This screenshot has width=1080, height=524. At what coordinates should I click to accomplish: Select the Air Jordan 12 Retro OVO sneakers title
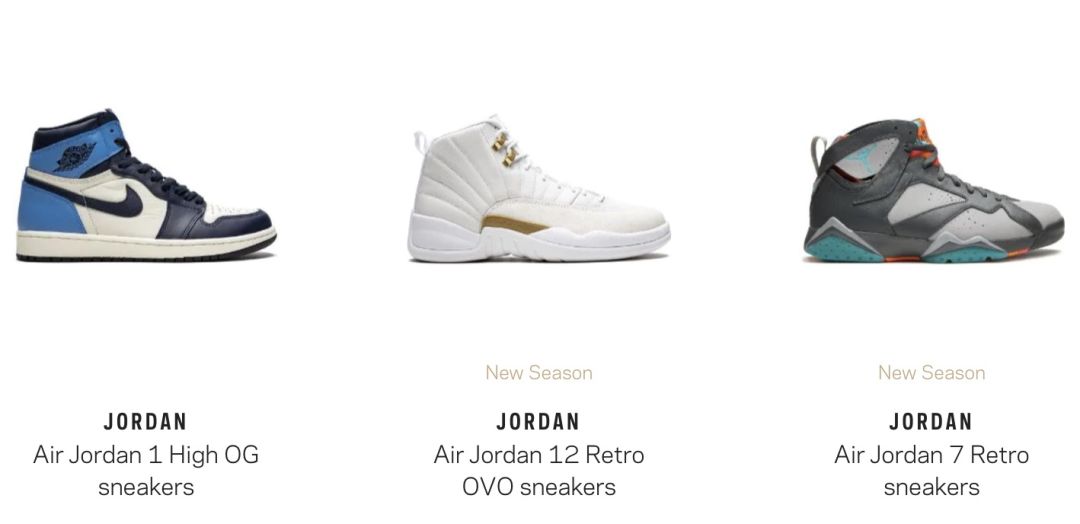[539, 470]
